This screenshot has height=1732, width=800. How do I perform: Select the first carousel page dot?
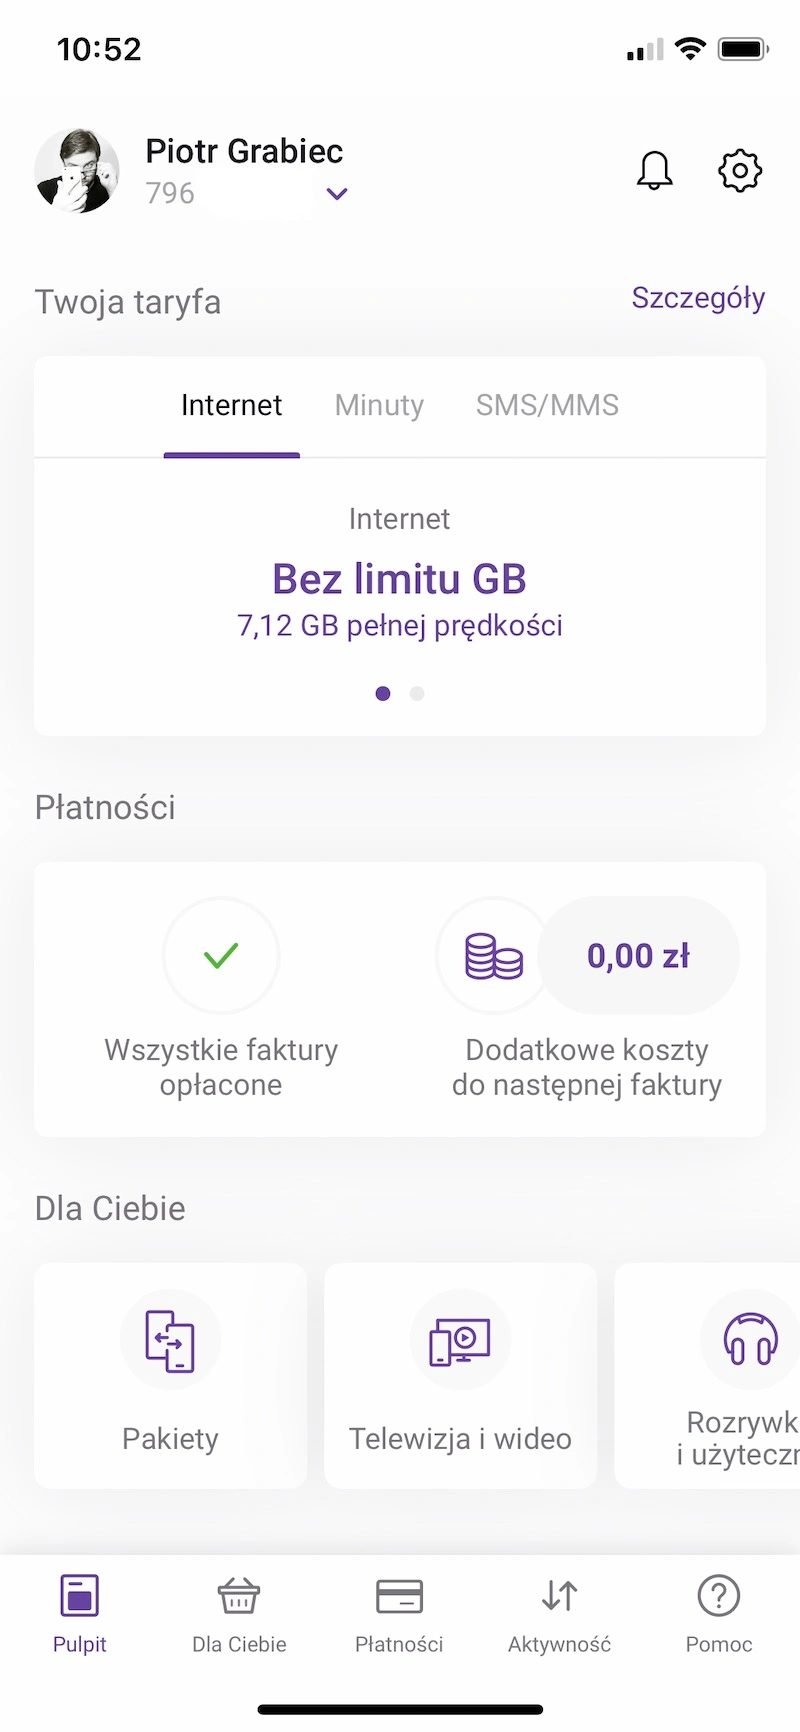point(383,693)
